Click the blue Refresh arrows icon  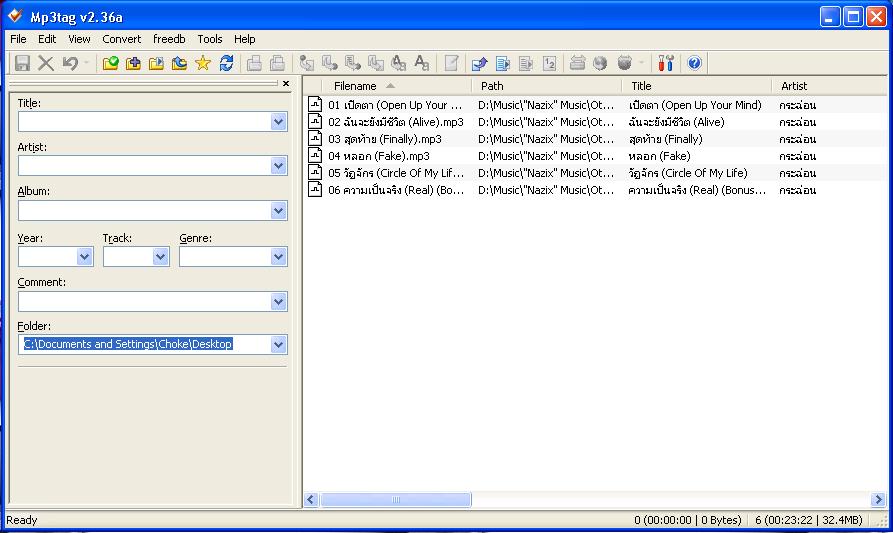[x=226, y=63]
